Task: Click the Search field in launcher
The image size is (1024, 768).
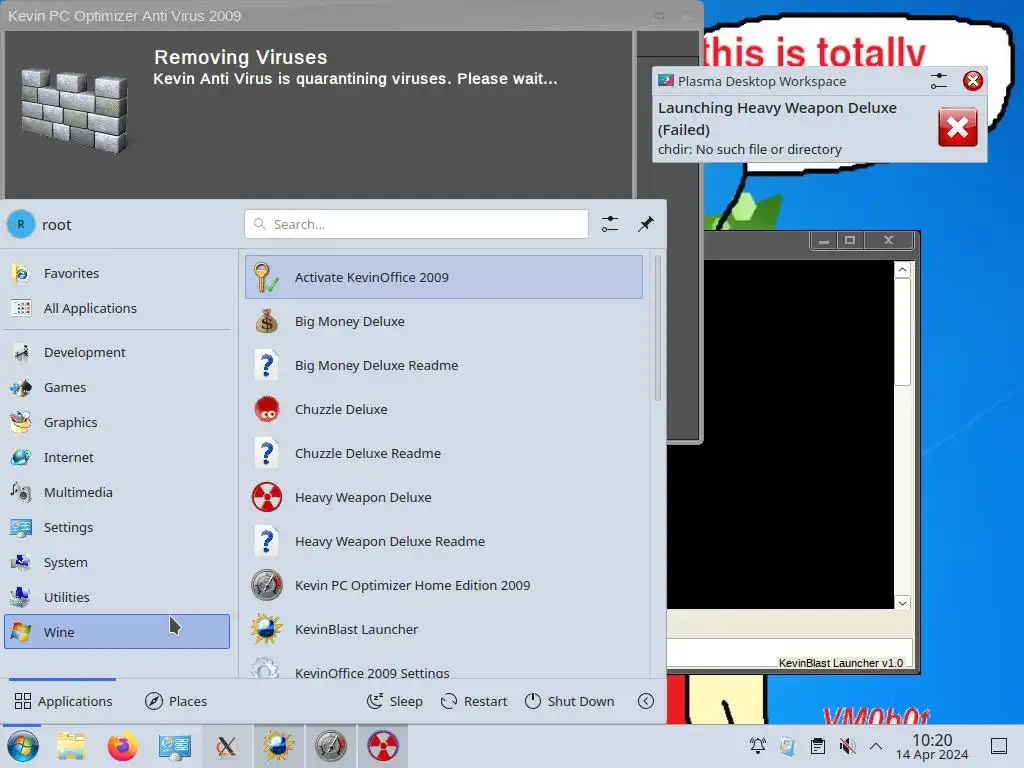Action: (417, 224)
